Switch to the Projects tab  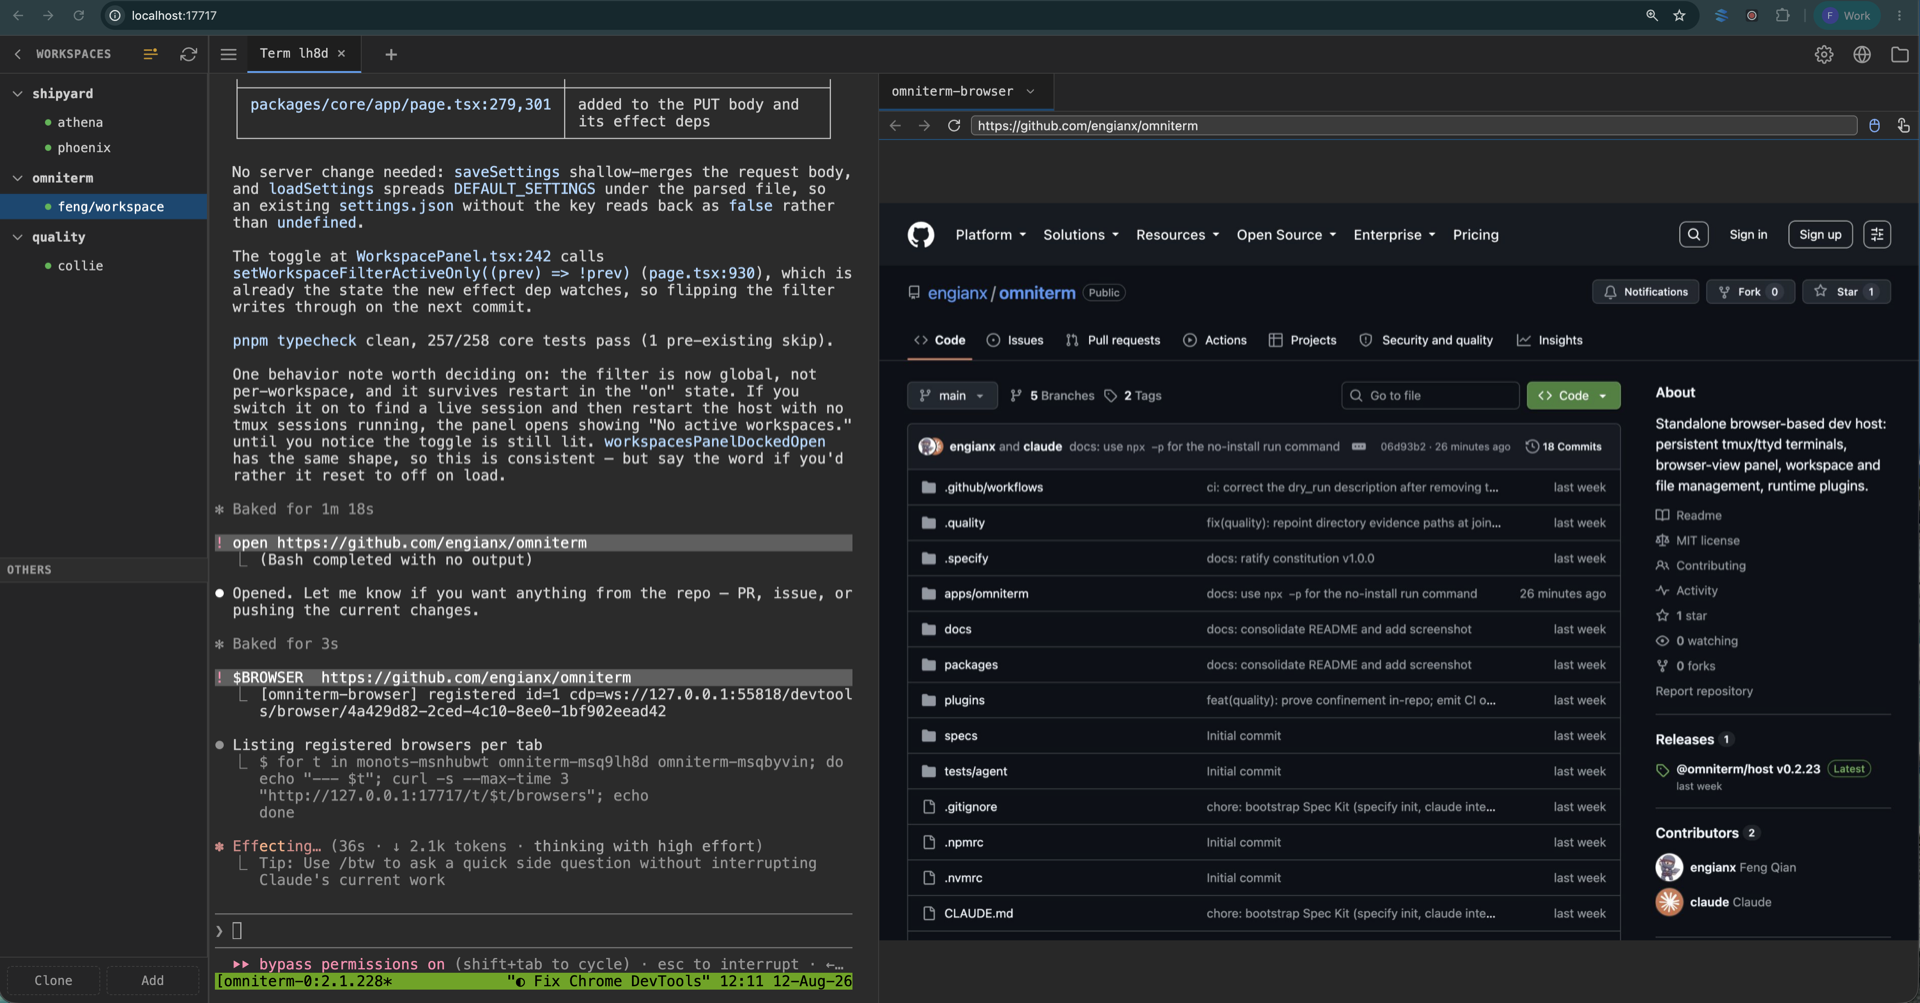(1302, 341)
